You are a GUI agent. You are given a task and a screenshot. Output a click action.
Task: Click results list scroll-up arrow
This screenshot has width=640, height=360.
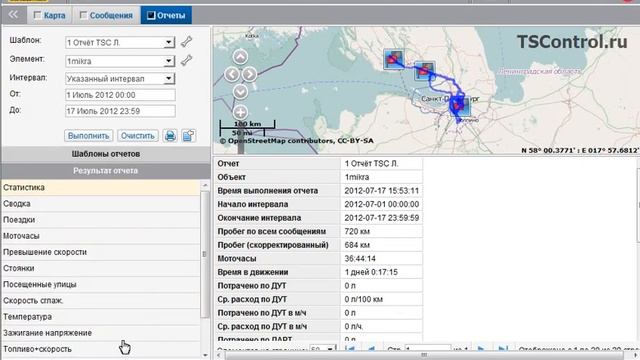[x=205, y=185]
